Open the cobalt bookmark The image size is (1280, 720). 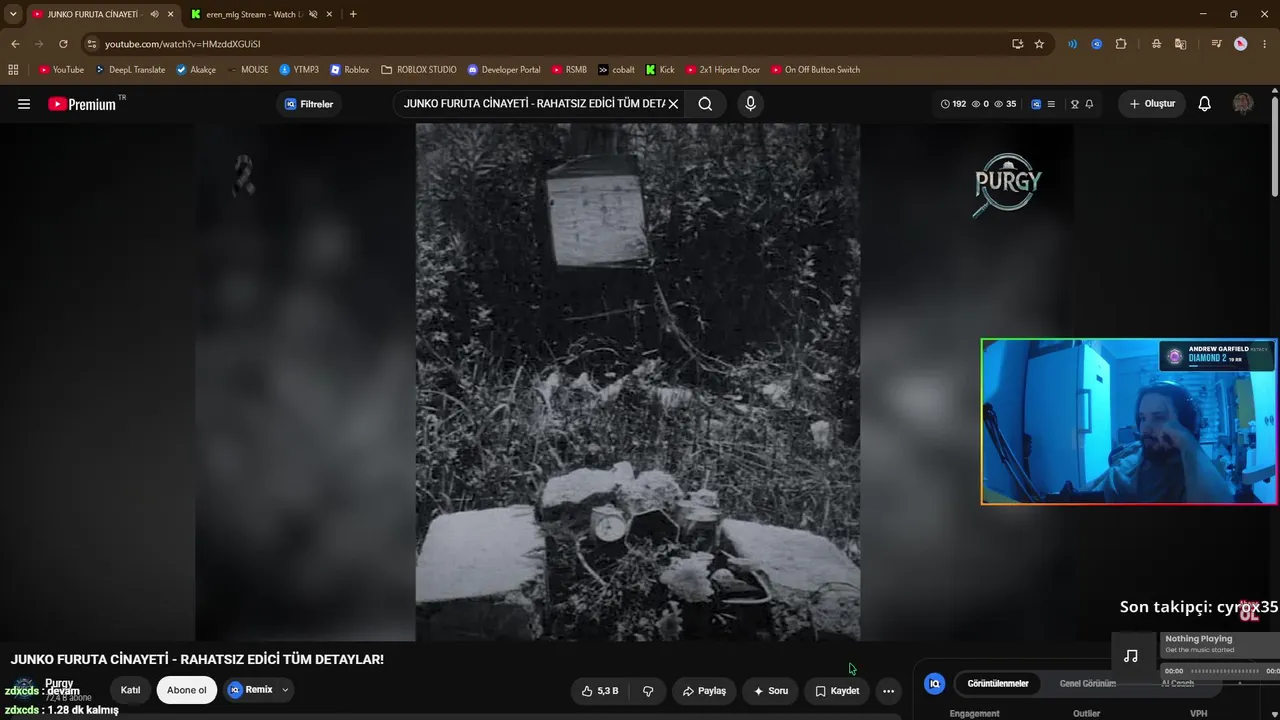(x=616, y=70)
